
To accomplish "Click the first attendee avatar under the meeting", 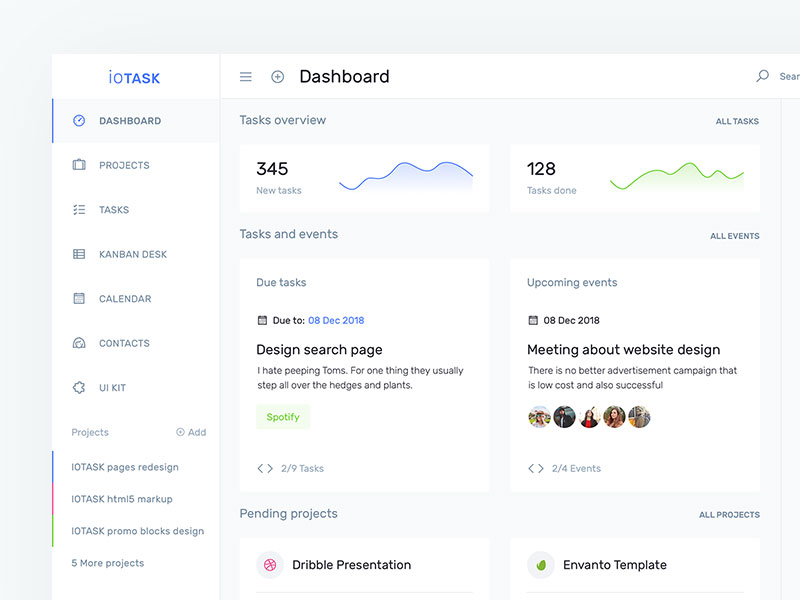I will pyautogui.click(x=538, y=415).
